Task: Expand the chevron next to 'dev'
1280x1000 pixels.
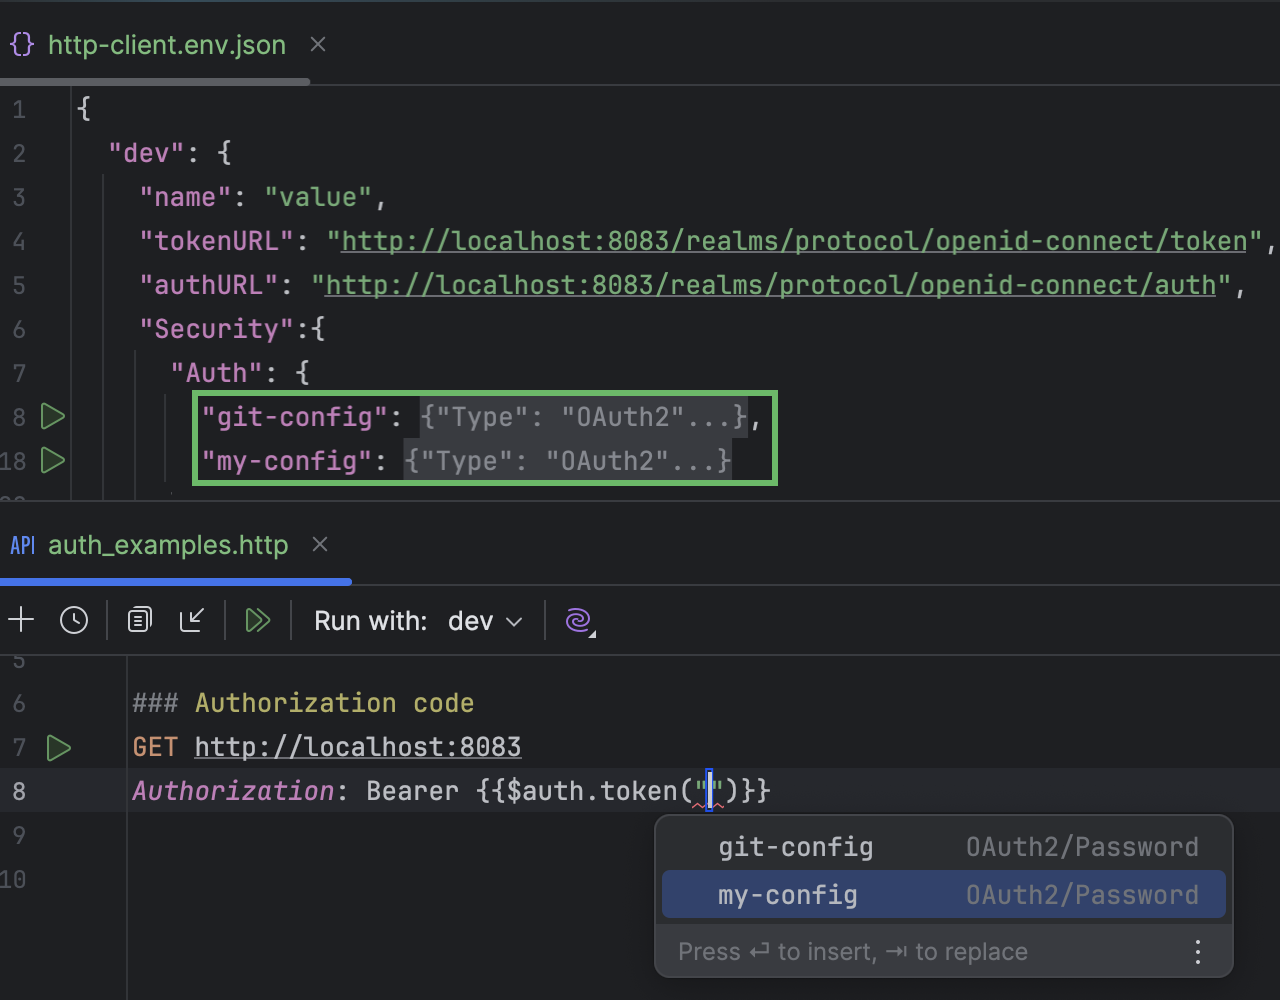Action: pyautogui.click(x=515, y=621)
